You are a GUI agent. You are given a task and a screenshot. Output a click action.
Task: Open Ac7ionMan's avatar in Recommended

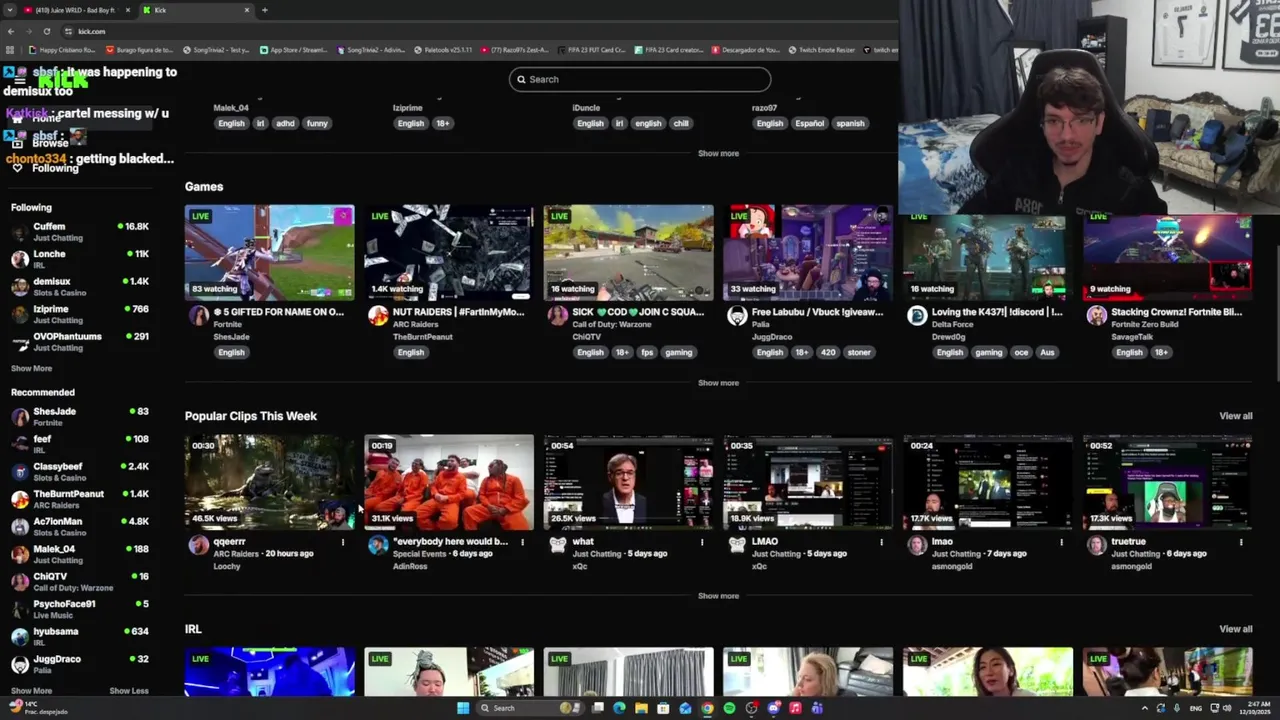coord(20,527)
